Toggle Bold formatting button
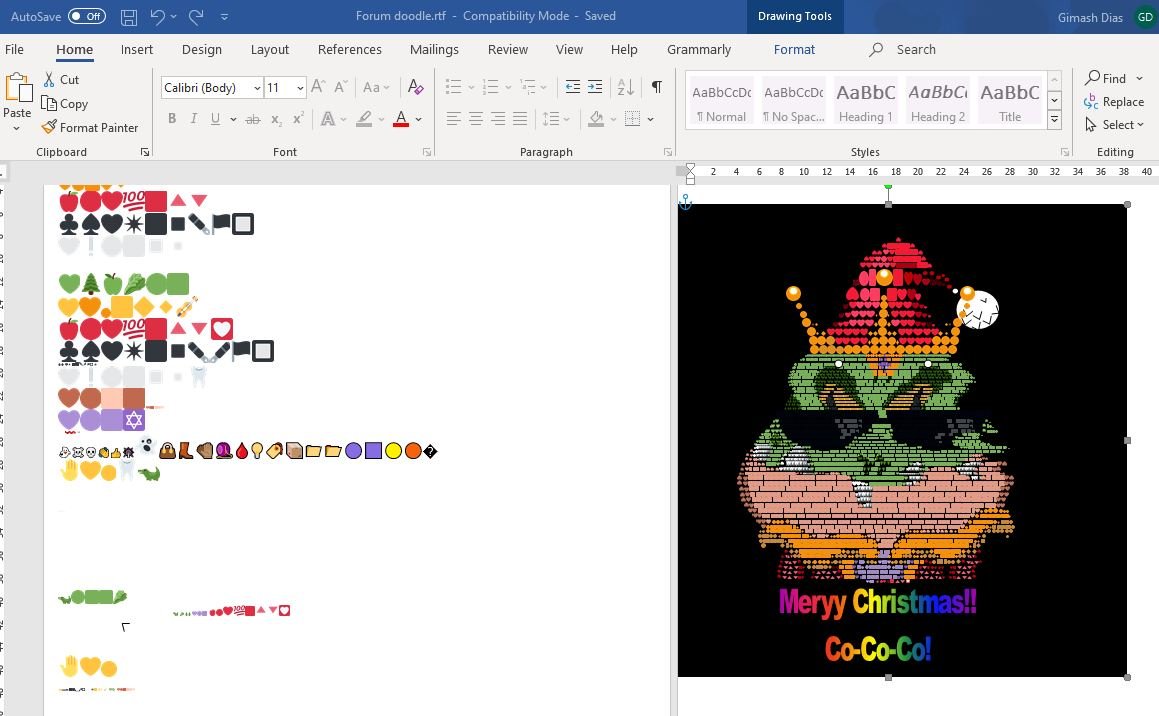The width and height of the screenshot is (1159, 716). pyautogui.click(x=172, y=119)
